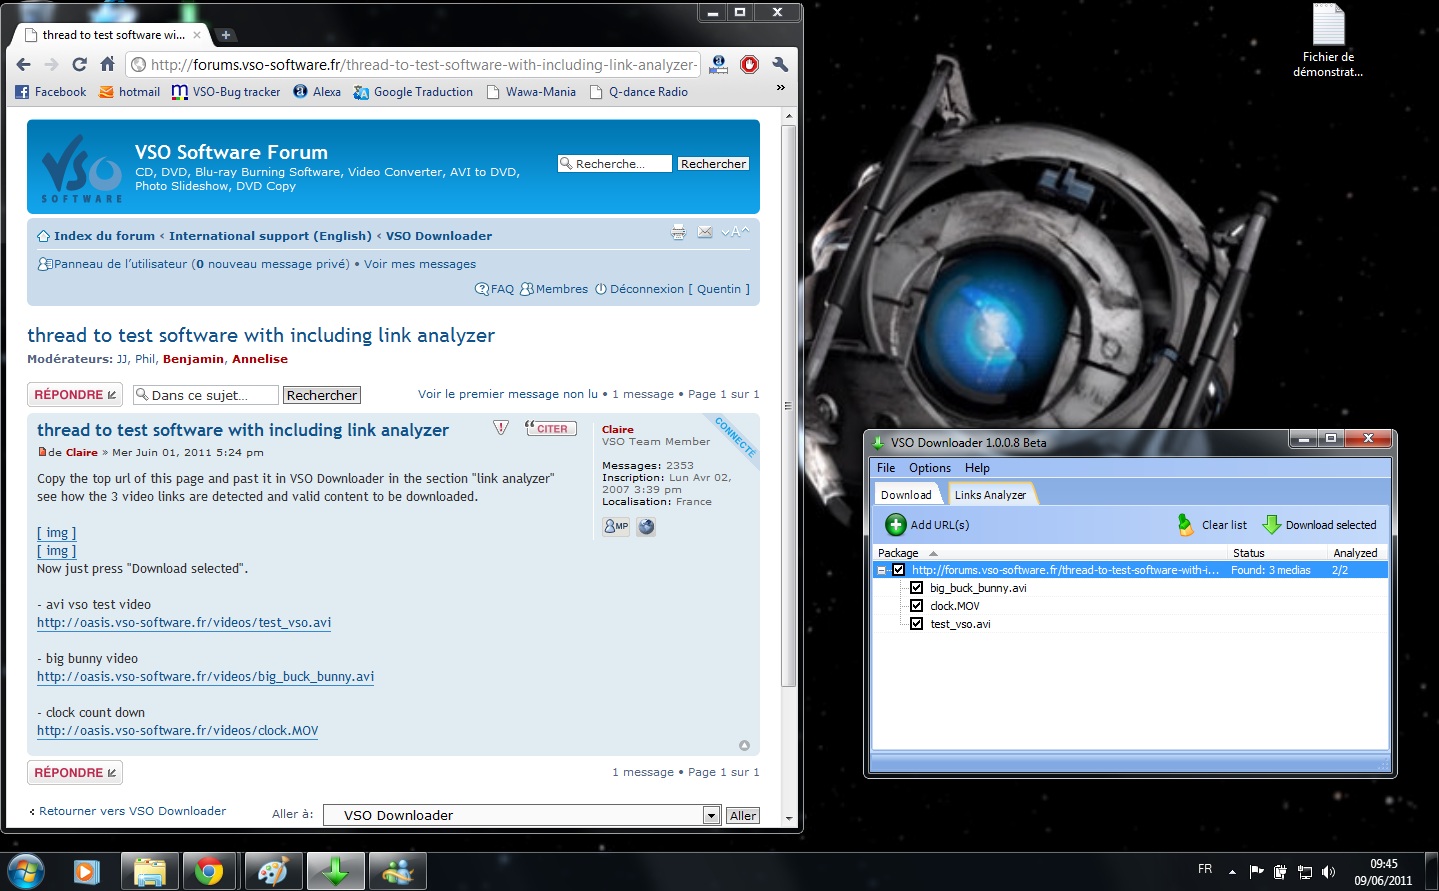Open the Facebook bookmark

(x=51, y=92)
